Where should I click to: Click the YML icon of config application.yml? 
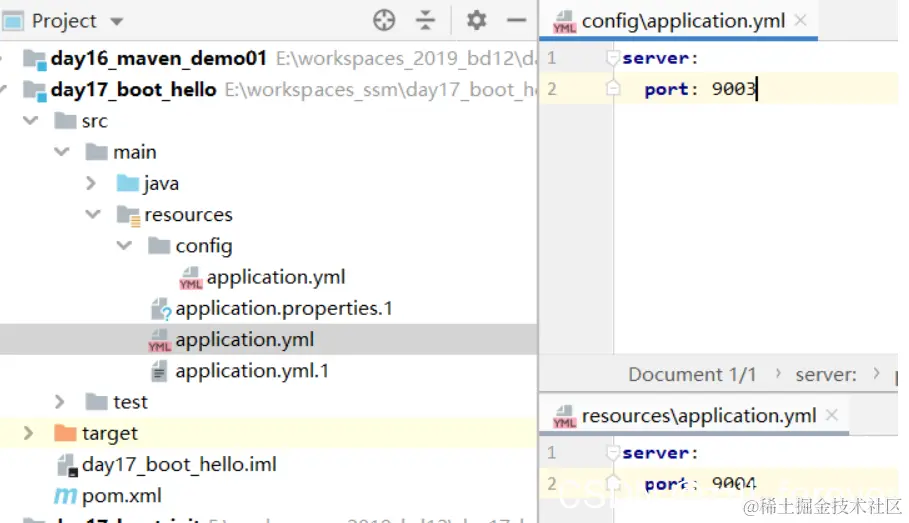click(x=191, y=278)
